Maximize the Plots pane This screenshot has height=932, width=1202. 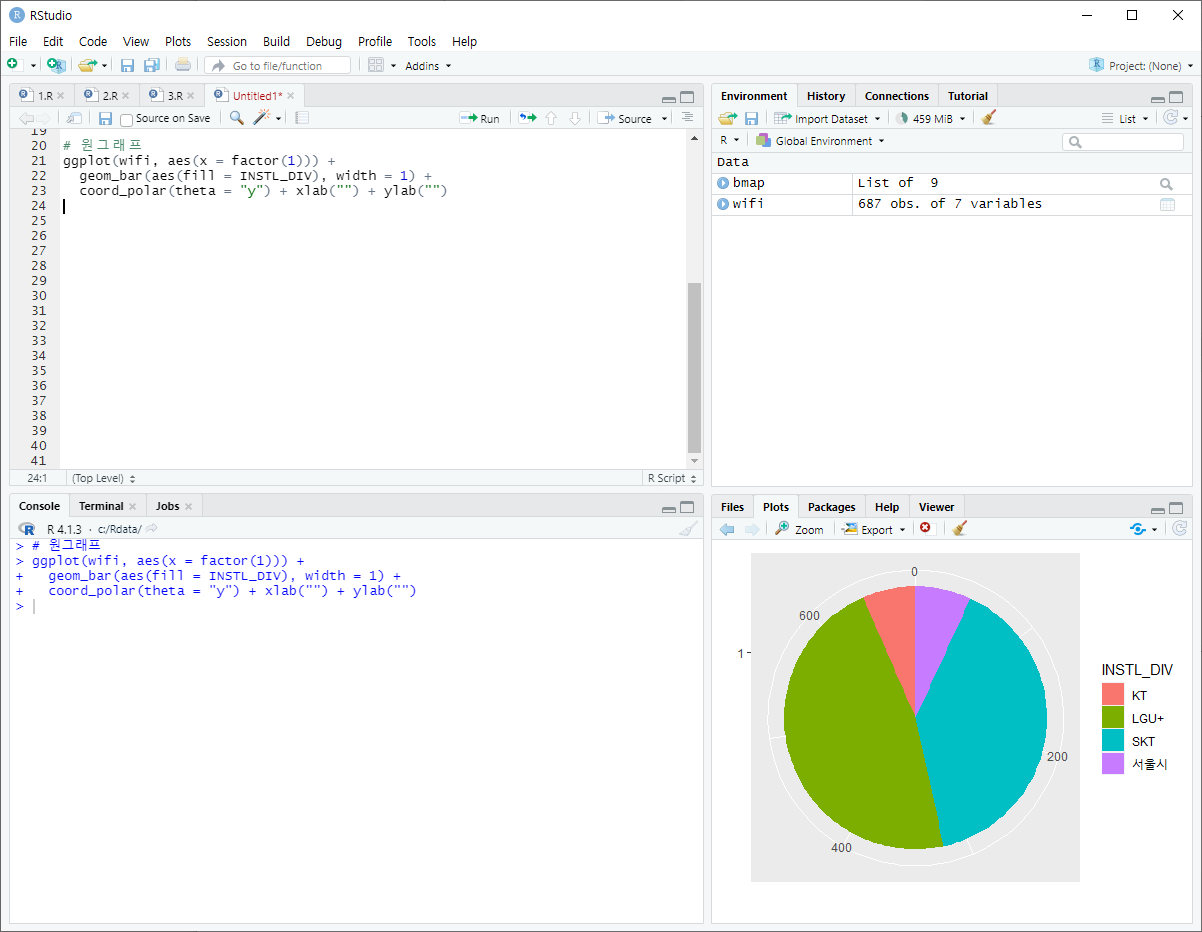click(1176, 508)
